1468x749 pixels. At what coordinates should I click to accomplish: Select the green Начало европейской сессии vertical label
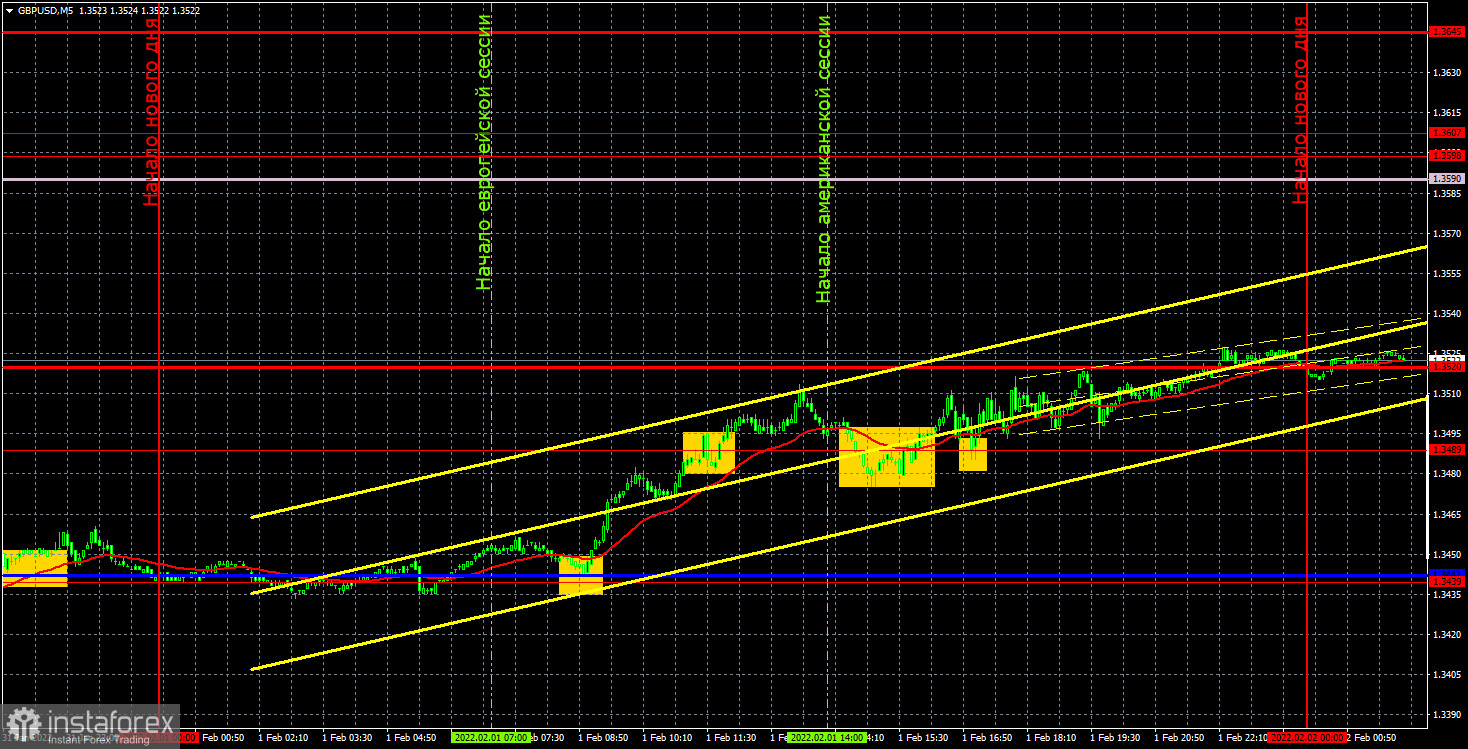tap(485, 152)
